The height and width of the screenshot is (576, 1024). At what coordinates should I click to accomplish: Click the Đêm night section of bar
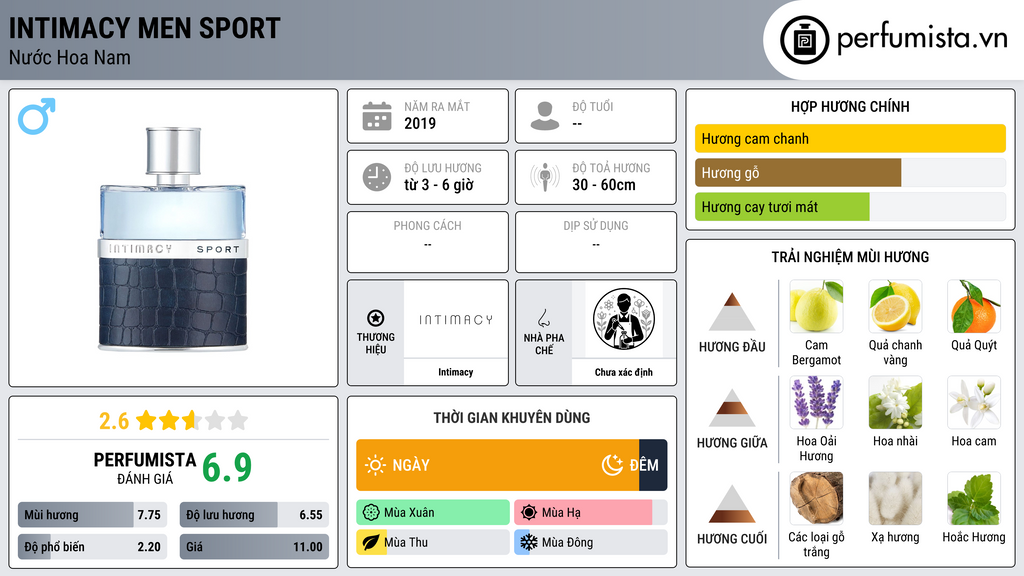653,465
